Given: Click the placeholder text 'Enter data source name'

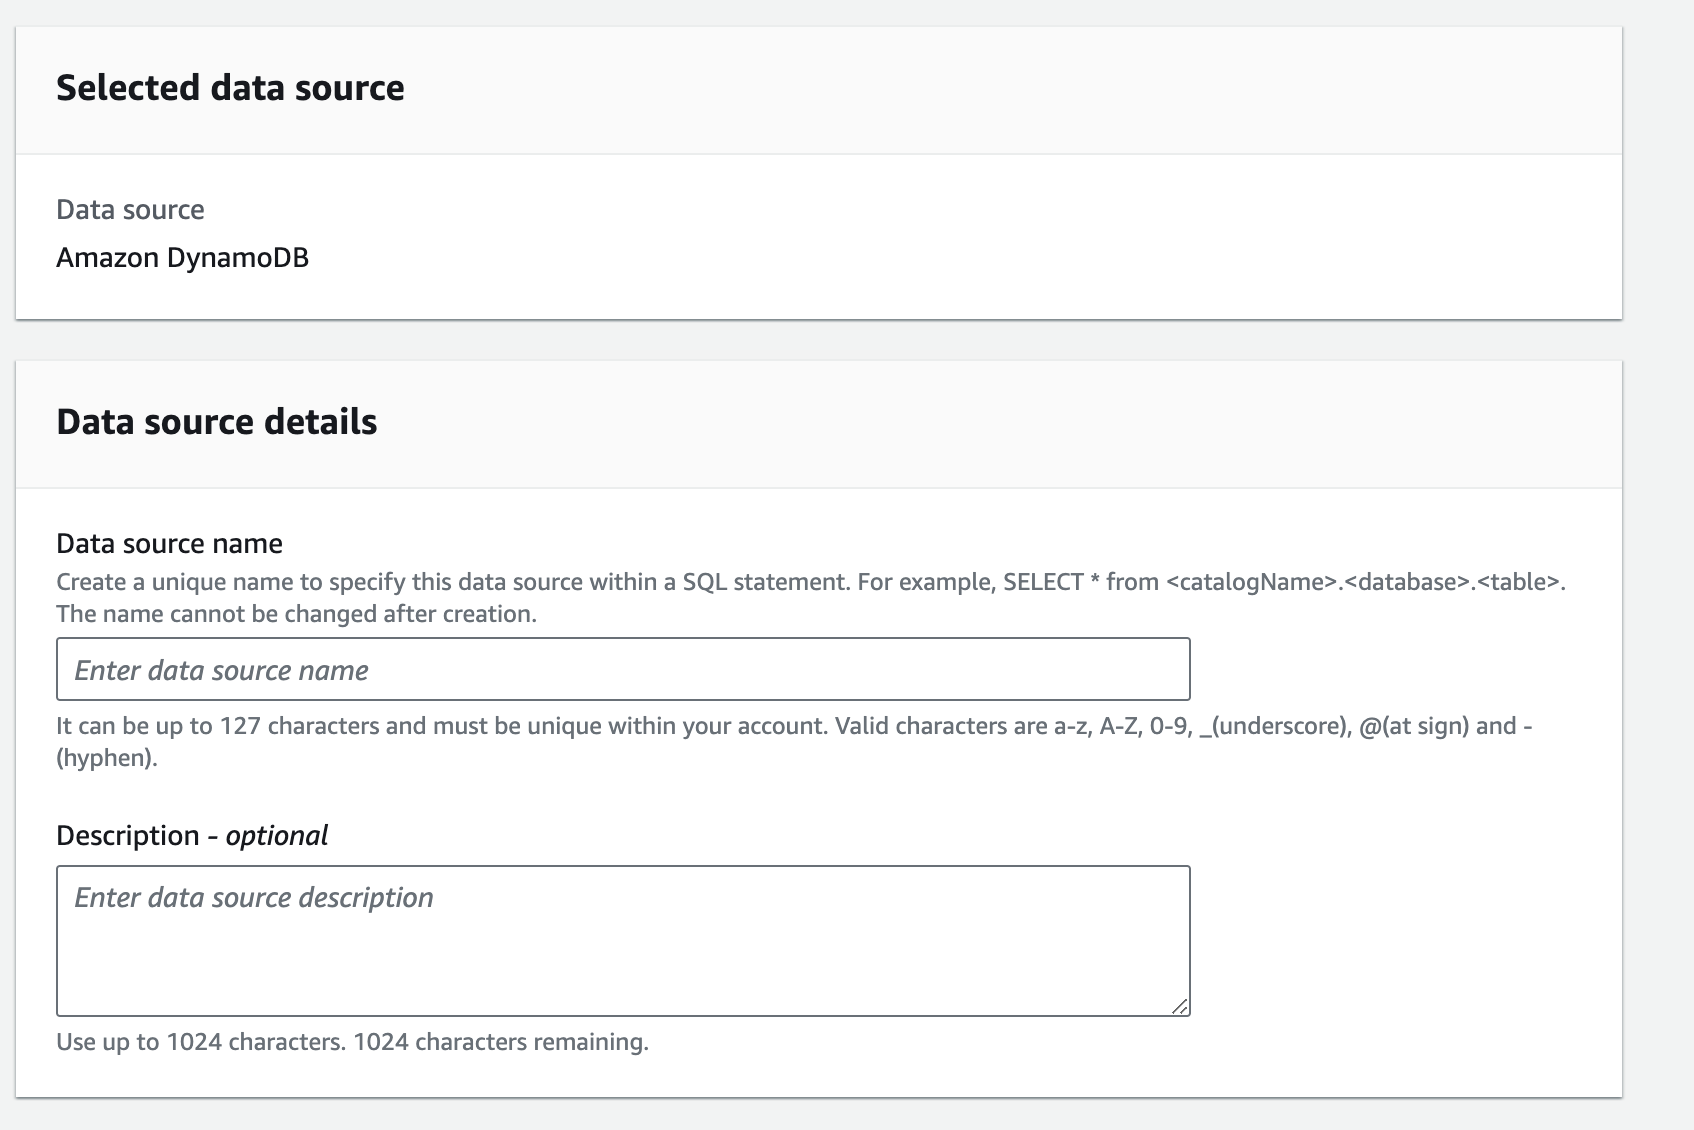Looking at the screenshot, I should [218, 670].
